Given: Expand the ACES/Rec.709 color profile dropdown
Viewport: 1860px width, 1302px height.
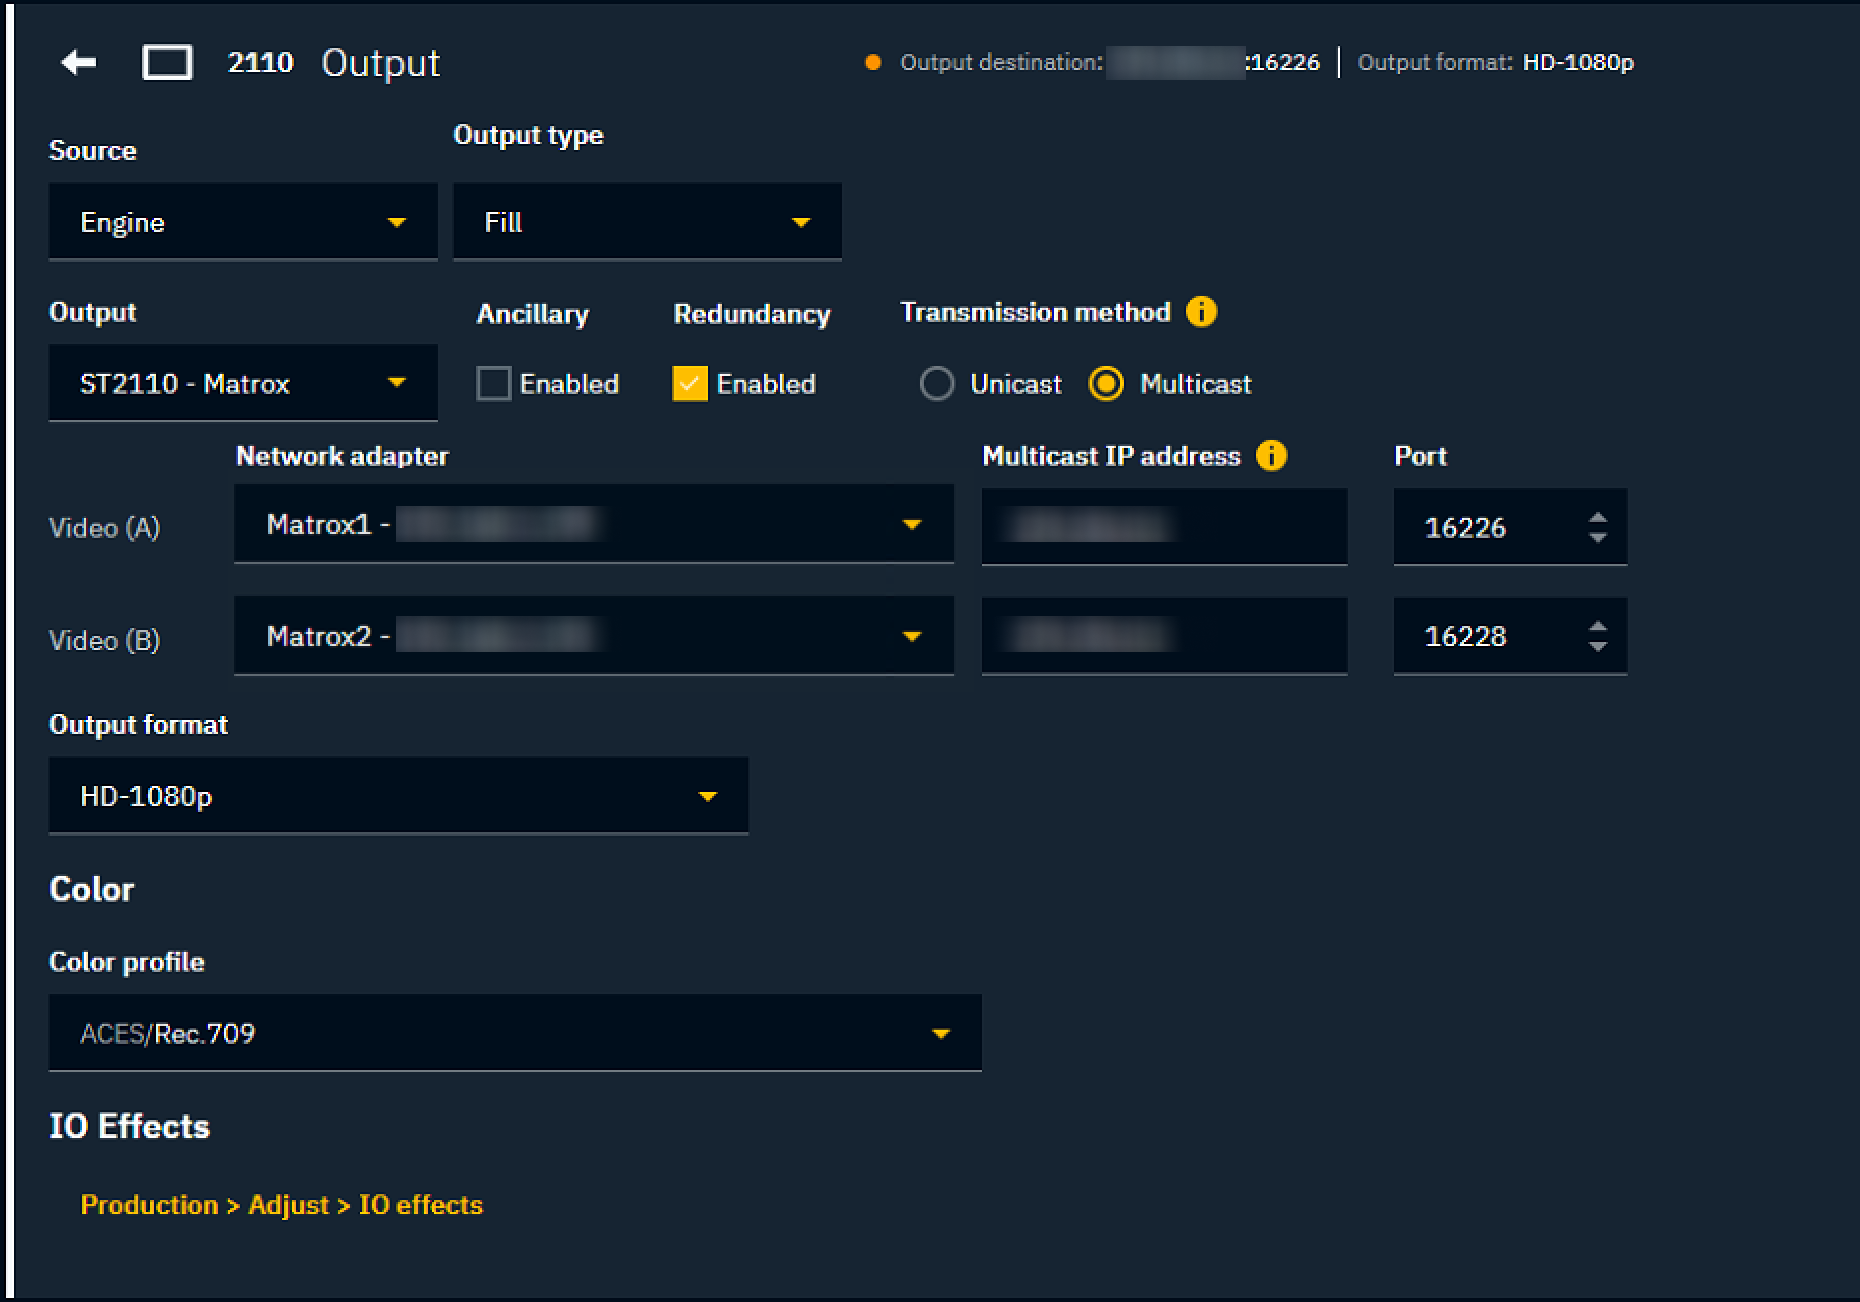Looking at the screenshot, I should 514,1033.
